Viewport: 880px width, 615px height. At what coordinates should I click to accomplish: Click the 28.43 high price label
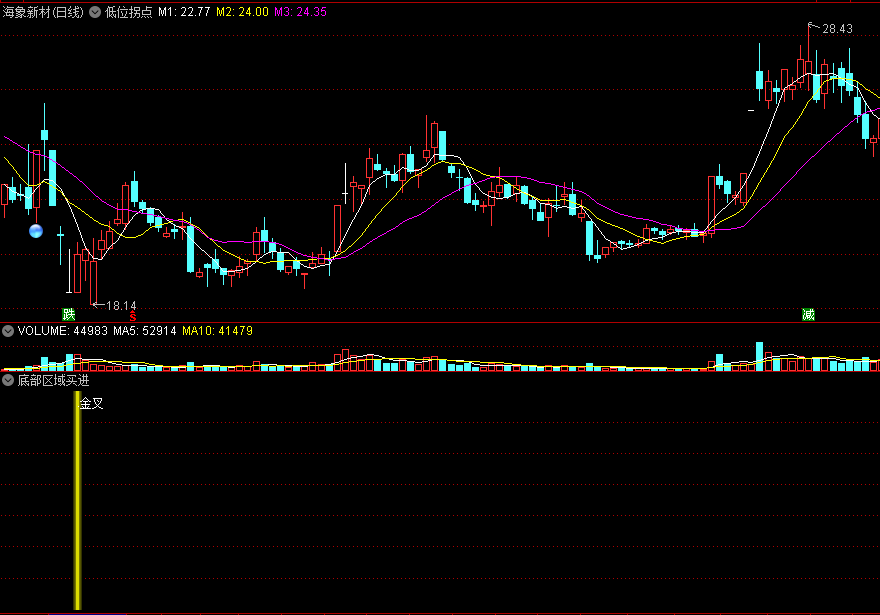click(x=837, y=29)
